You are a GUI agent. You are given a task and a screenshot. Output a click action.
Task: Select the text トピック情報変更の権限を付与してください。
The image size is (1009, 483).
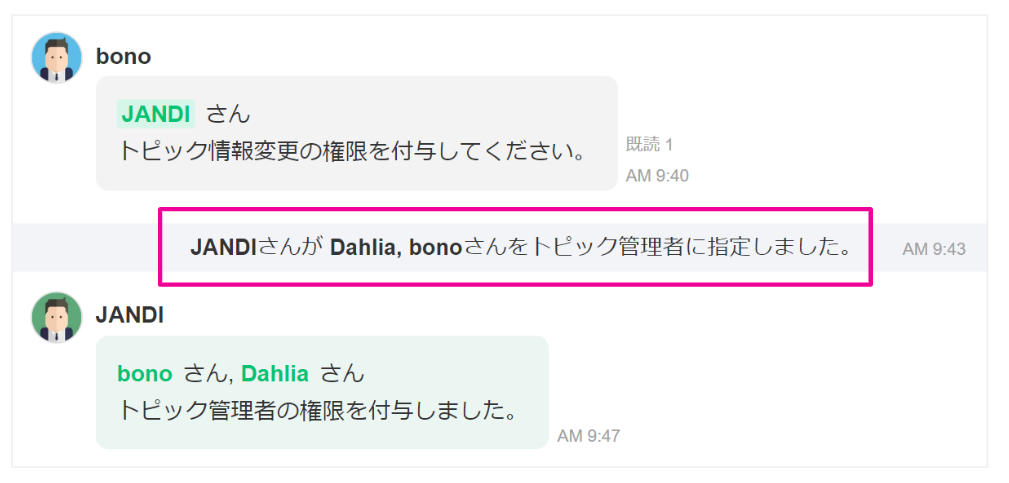point(351,152)
